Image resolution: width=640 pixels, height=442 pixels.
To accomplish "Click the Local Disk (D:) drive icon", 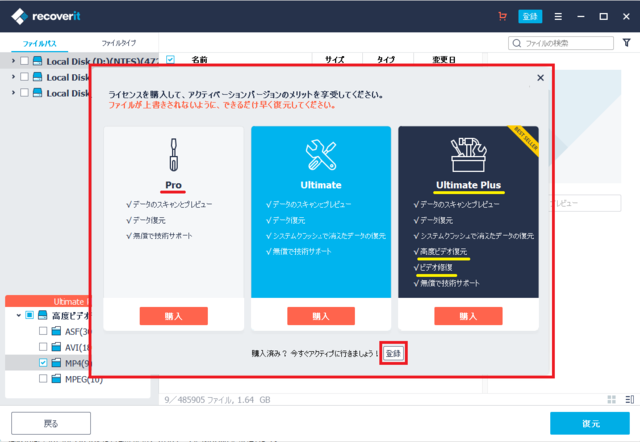I will click(x=38, y=61).
